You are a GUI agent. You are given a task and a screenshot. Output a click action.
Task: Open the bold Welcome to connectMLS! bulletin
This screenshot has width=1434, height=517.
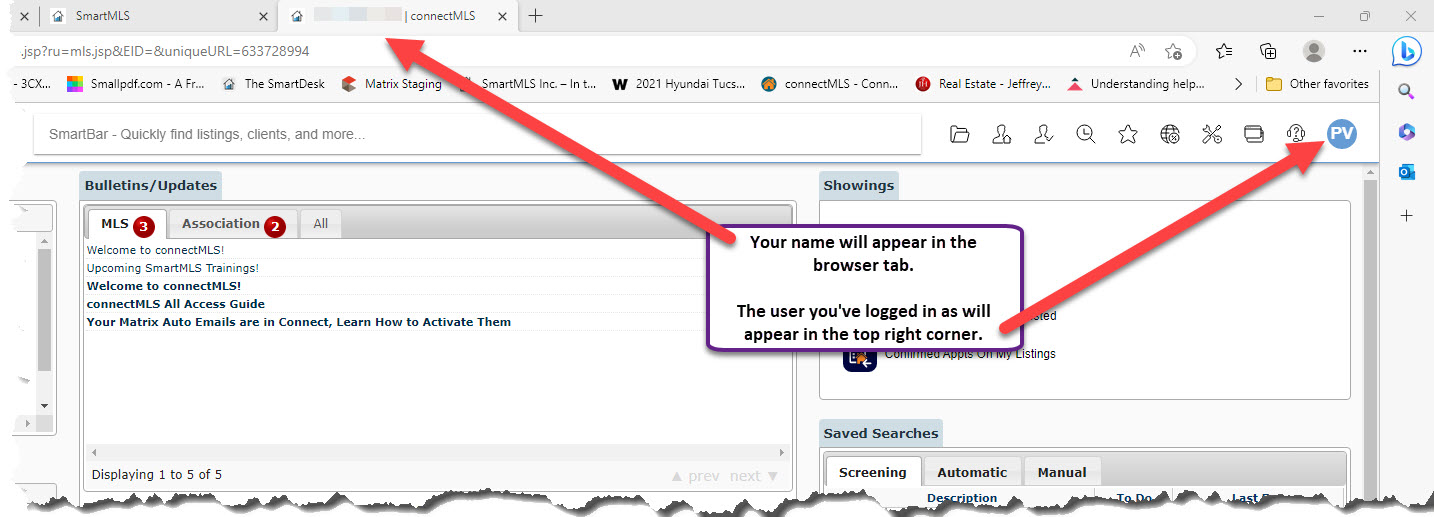click(x=163, y=286)
